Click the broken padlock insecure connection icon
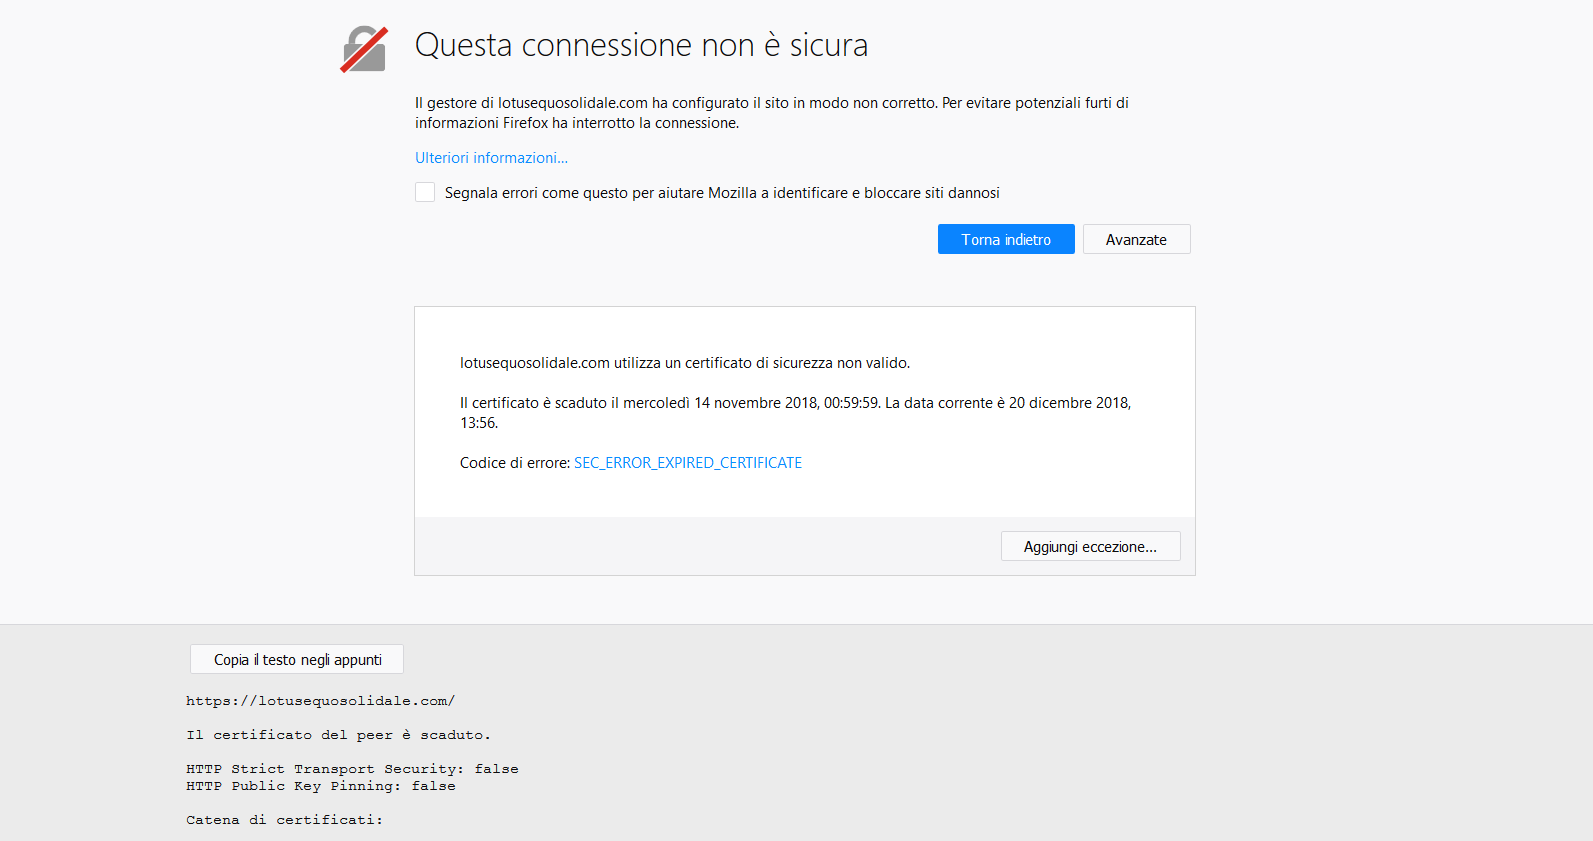Image resolution: width=1593 pixels, height=841 pixels. pyautogui.click(x=364, y=49)
